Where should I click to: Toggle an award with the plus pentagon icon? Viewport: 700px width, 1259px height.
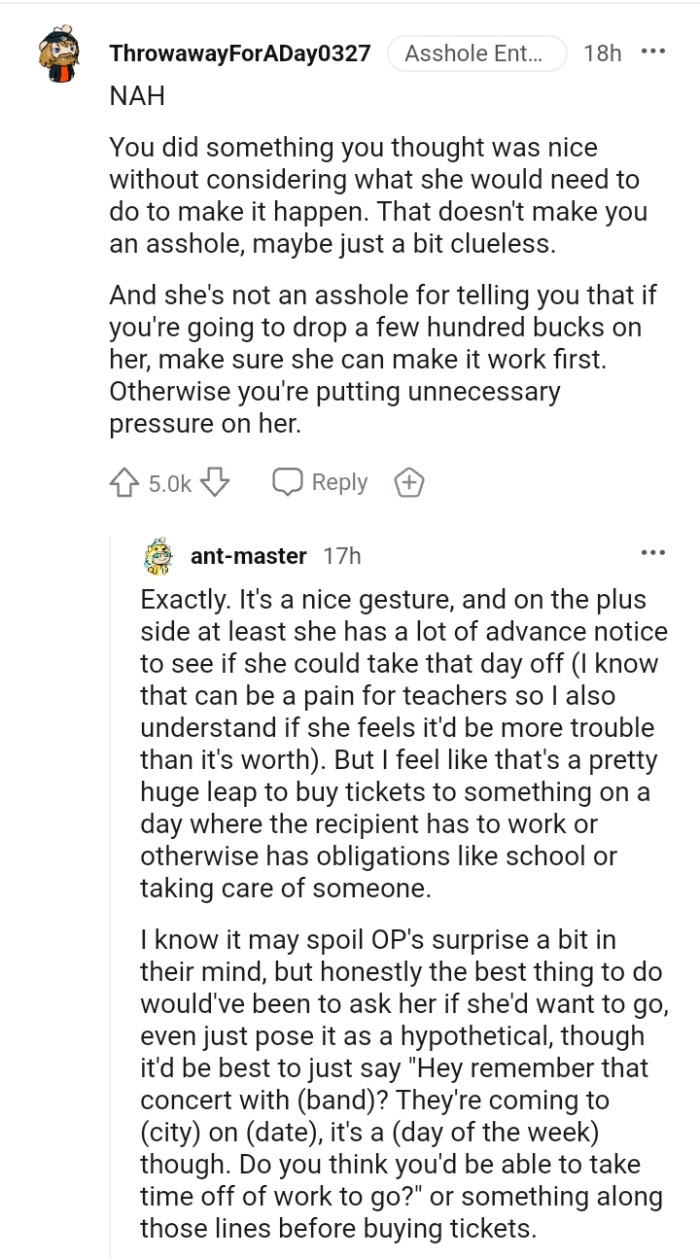coord(409,481)
